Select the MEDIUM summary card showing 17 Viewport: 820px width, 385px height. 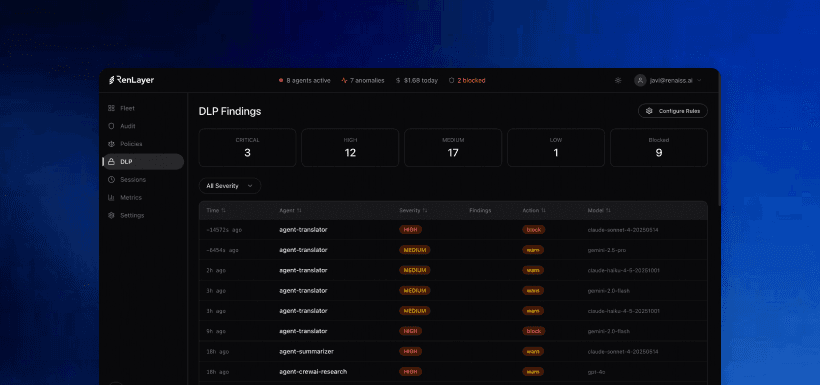453,148
